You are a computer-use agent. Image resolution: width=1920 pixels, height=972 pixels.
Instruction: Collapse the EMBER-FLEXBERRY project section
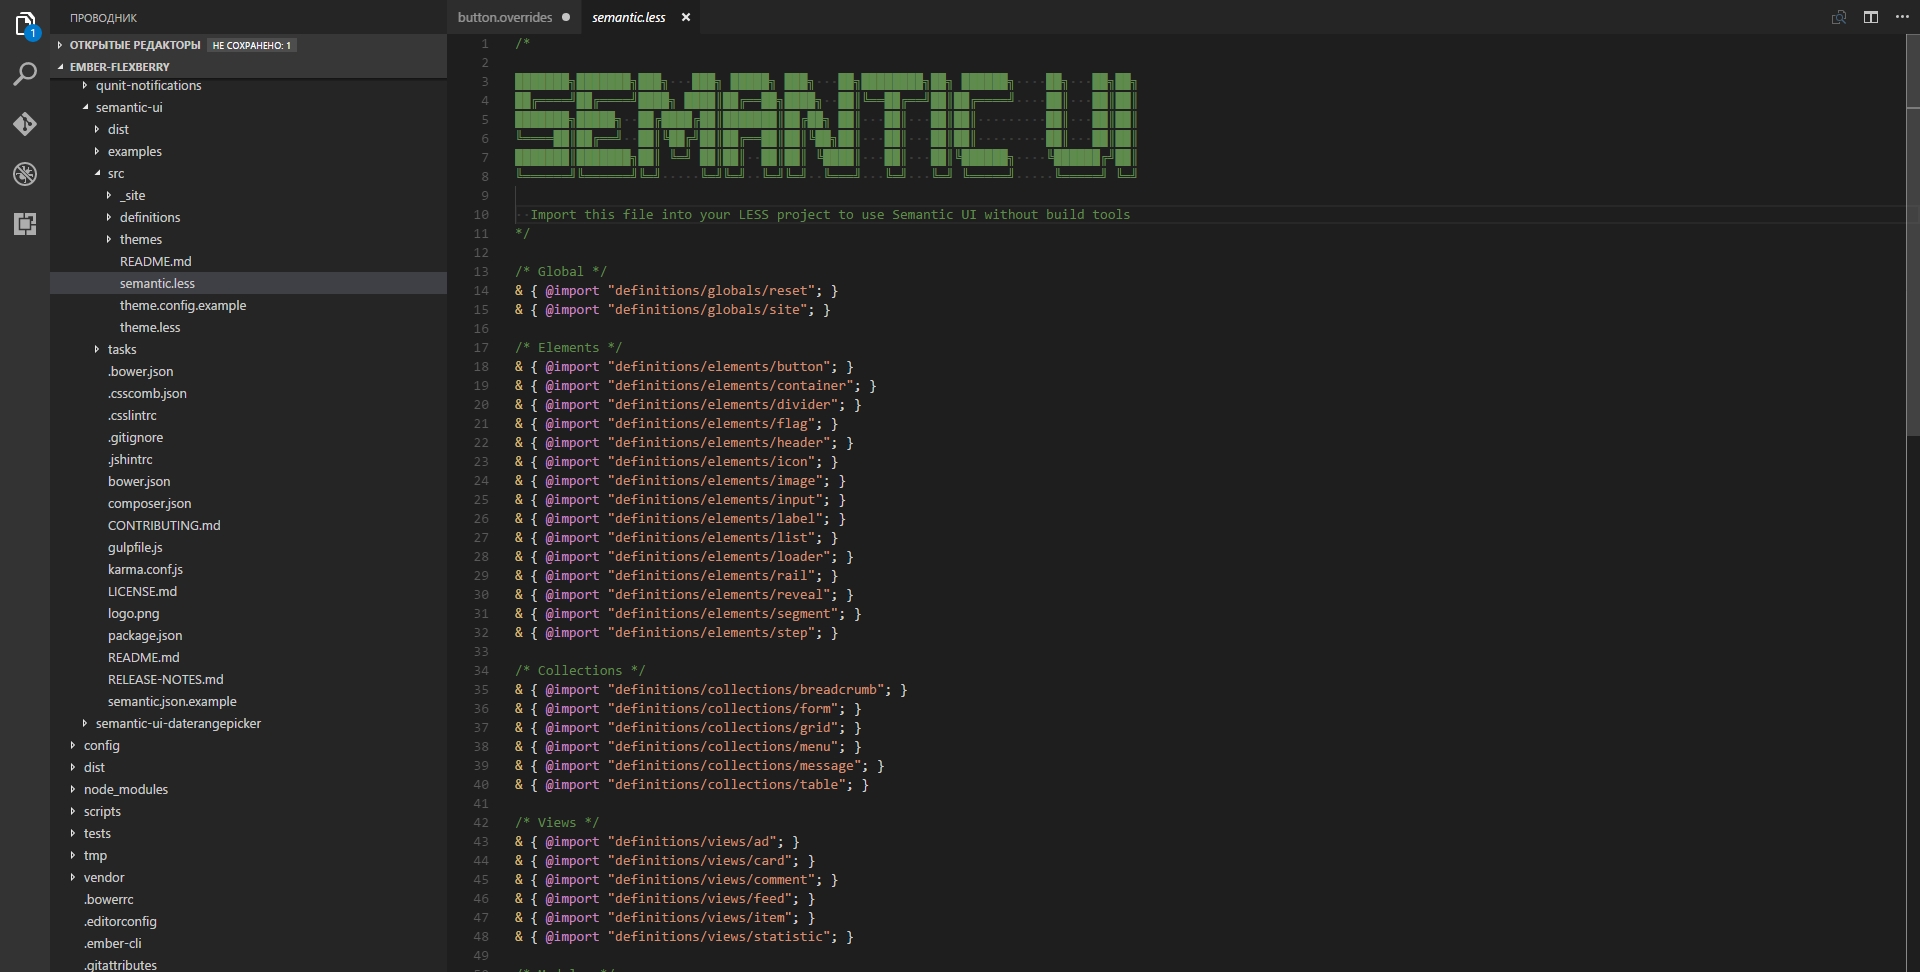click(120, 67)
